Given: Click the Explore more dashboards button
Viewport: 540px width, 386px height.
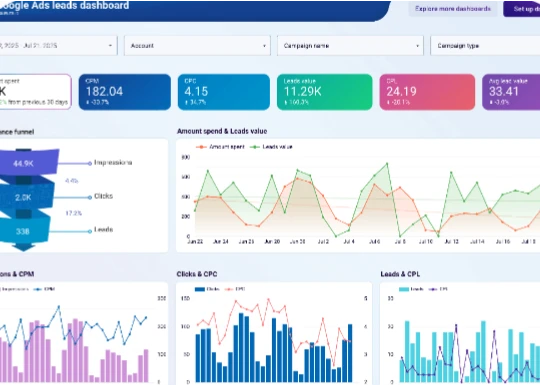Looking at the screenshot, I should pos(453,9).
